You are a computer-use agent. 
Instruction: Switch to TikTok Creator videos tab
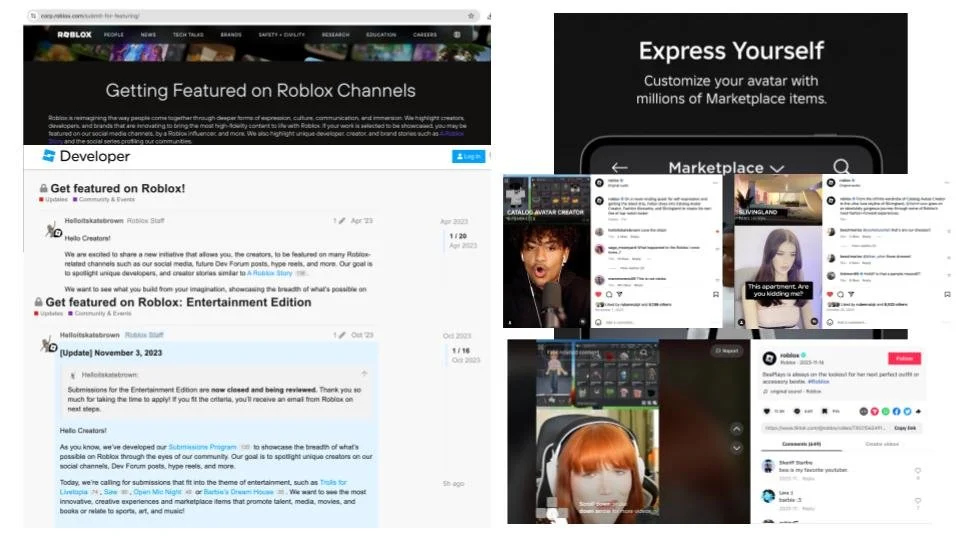882,444
